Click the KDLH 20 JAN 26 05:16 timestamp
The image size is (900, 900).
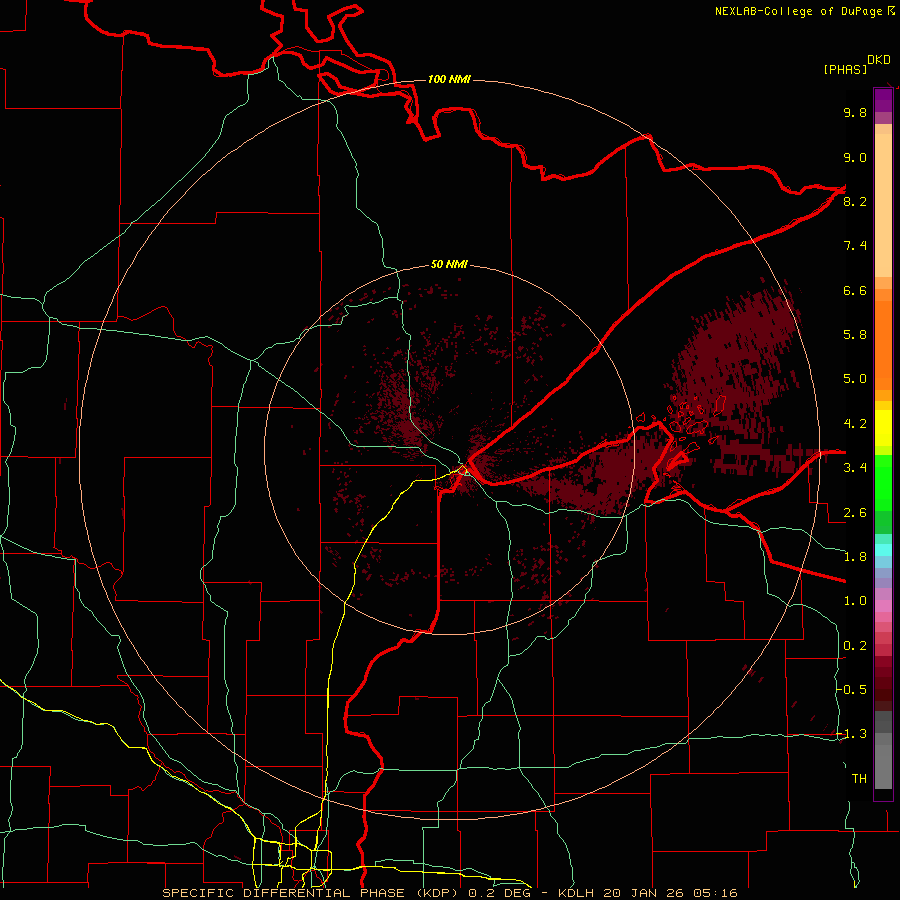click(647, 893)
